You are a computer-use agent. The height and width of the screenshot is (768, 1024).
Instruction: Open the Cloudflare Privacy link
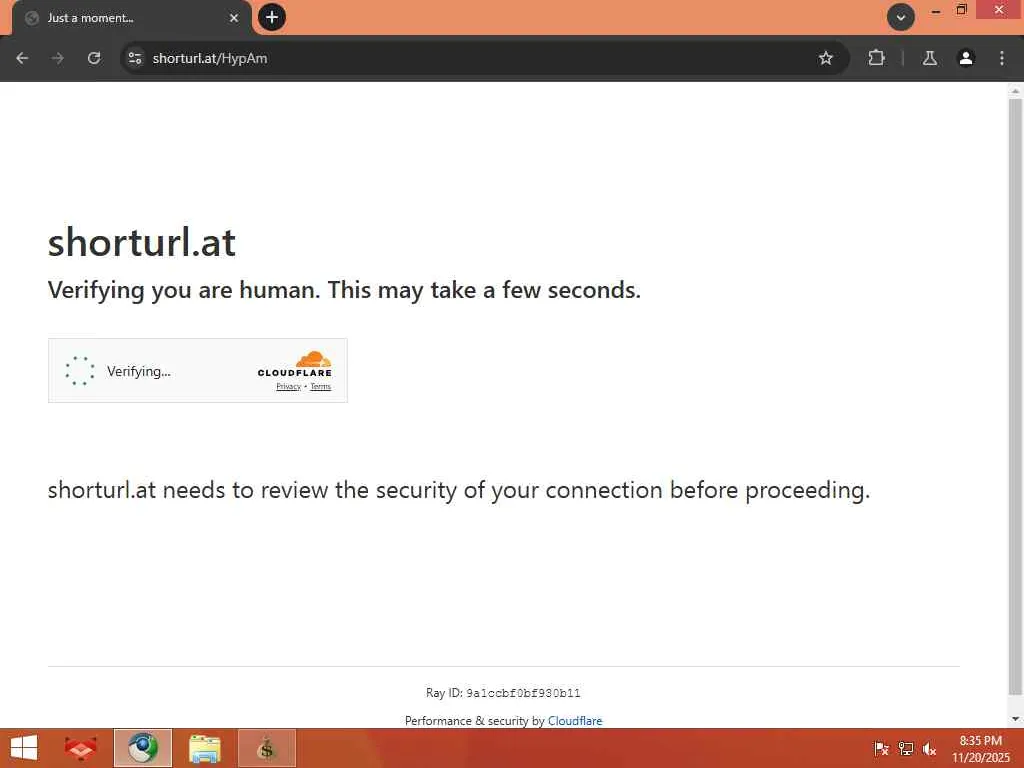point(288,387)
